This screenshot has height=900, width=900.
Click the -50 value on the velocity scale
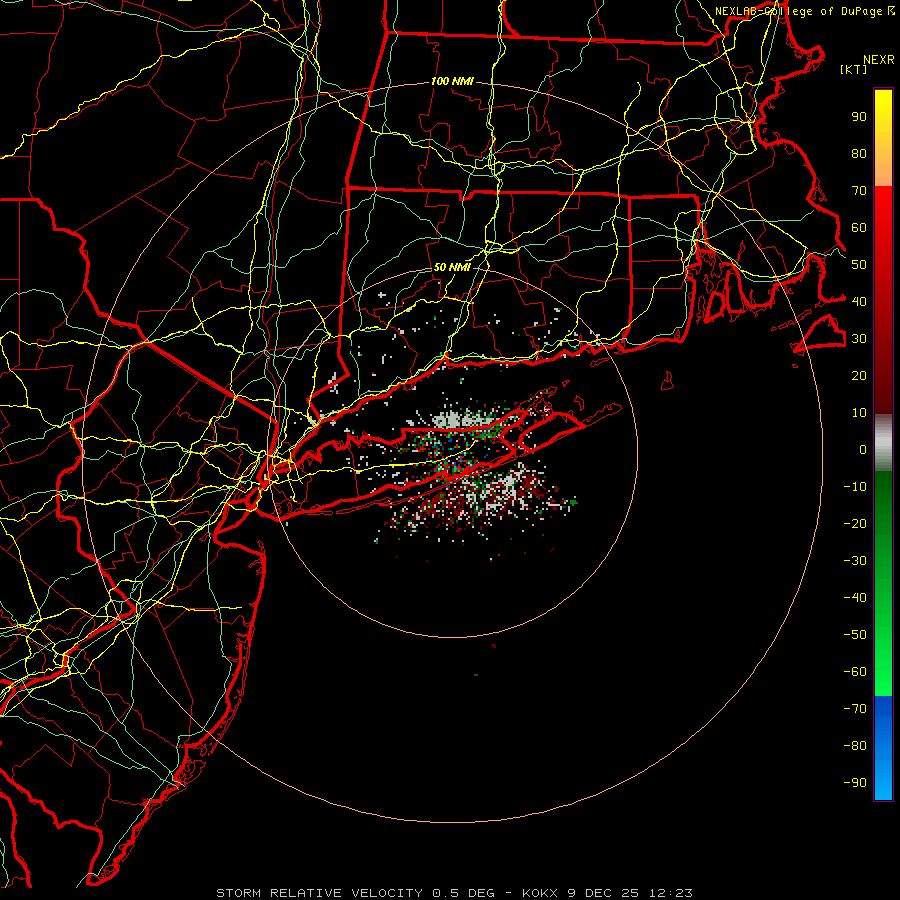(x=855, y=635)
